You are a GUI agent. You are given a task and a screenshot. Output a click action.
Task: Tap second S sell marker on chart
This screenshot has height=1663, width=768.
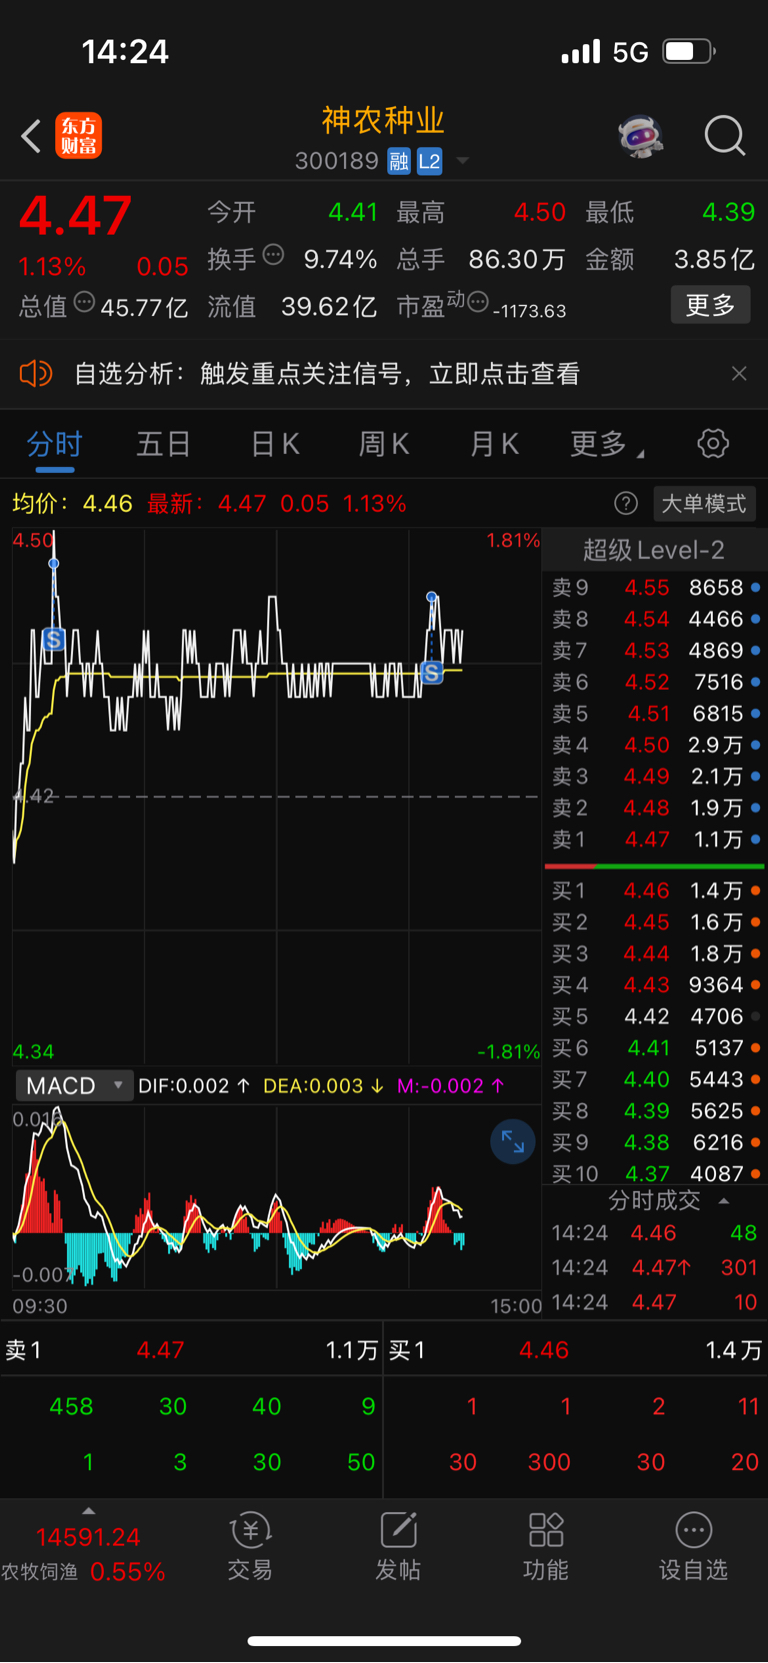[x=432, y=673]
